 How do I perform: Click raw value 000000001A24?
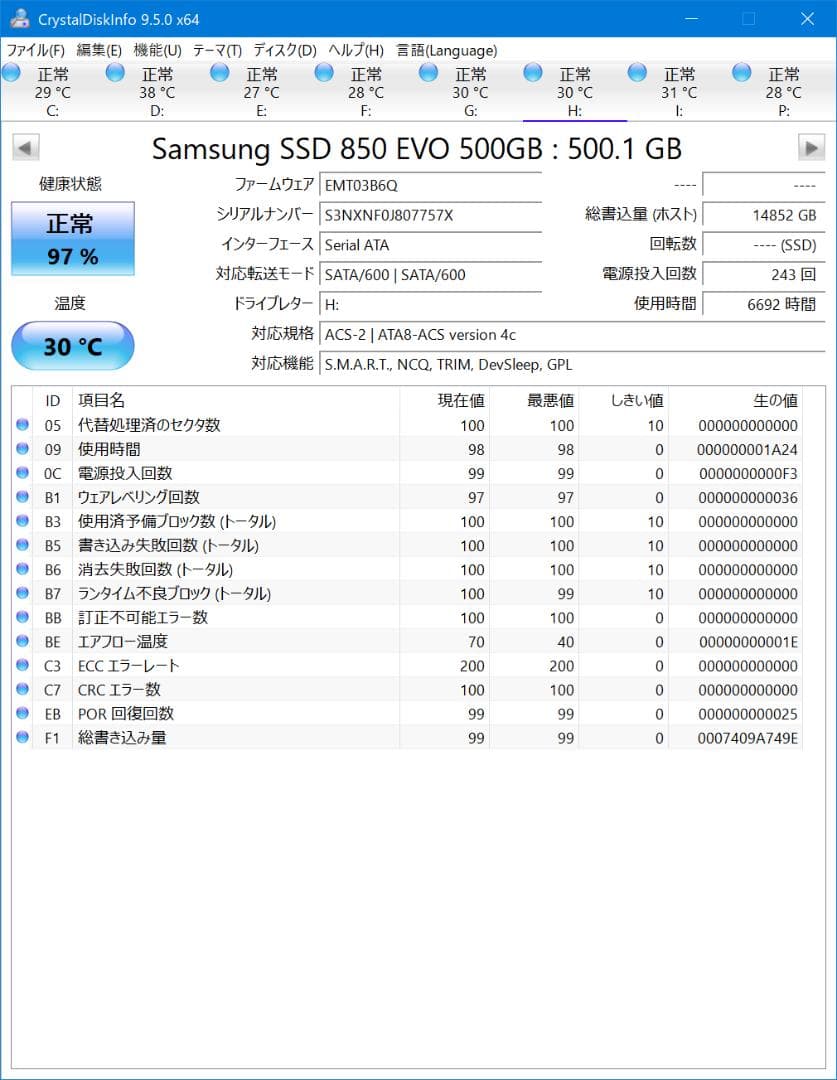[747, 450]
